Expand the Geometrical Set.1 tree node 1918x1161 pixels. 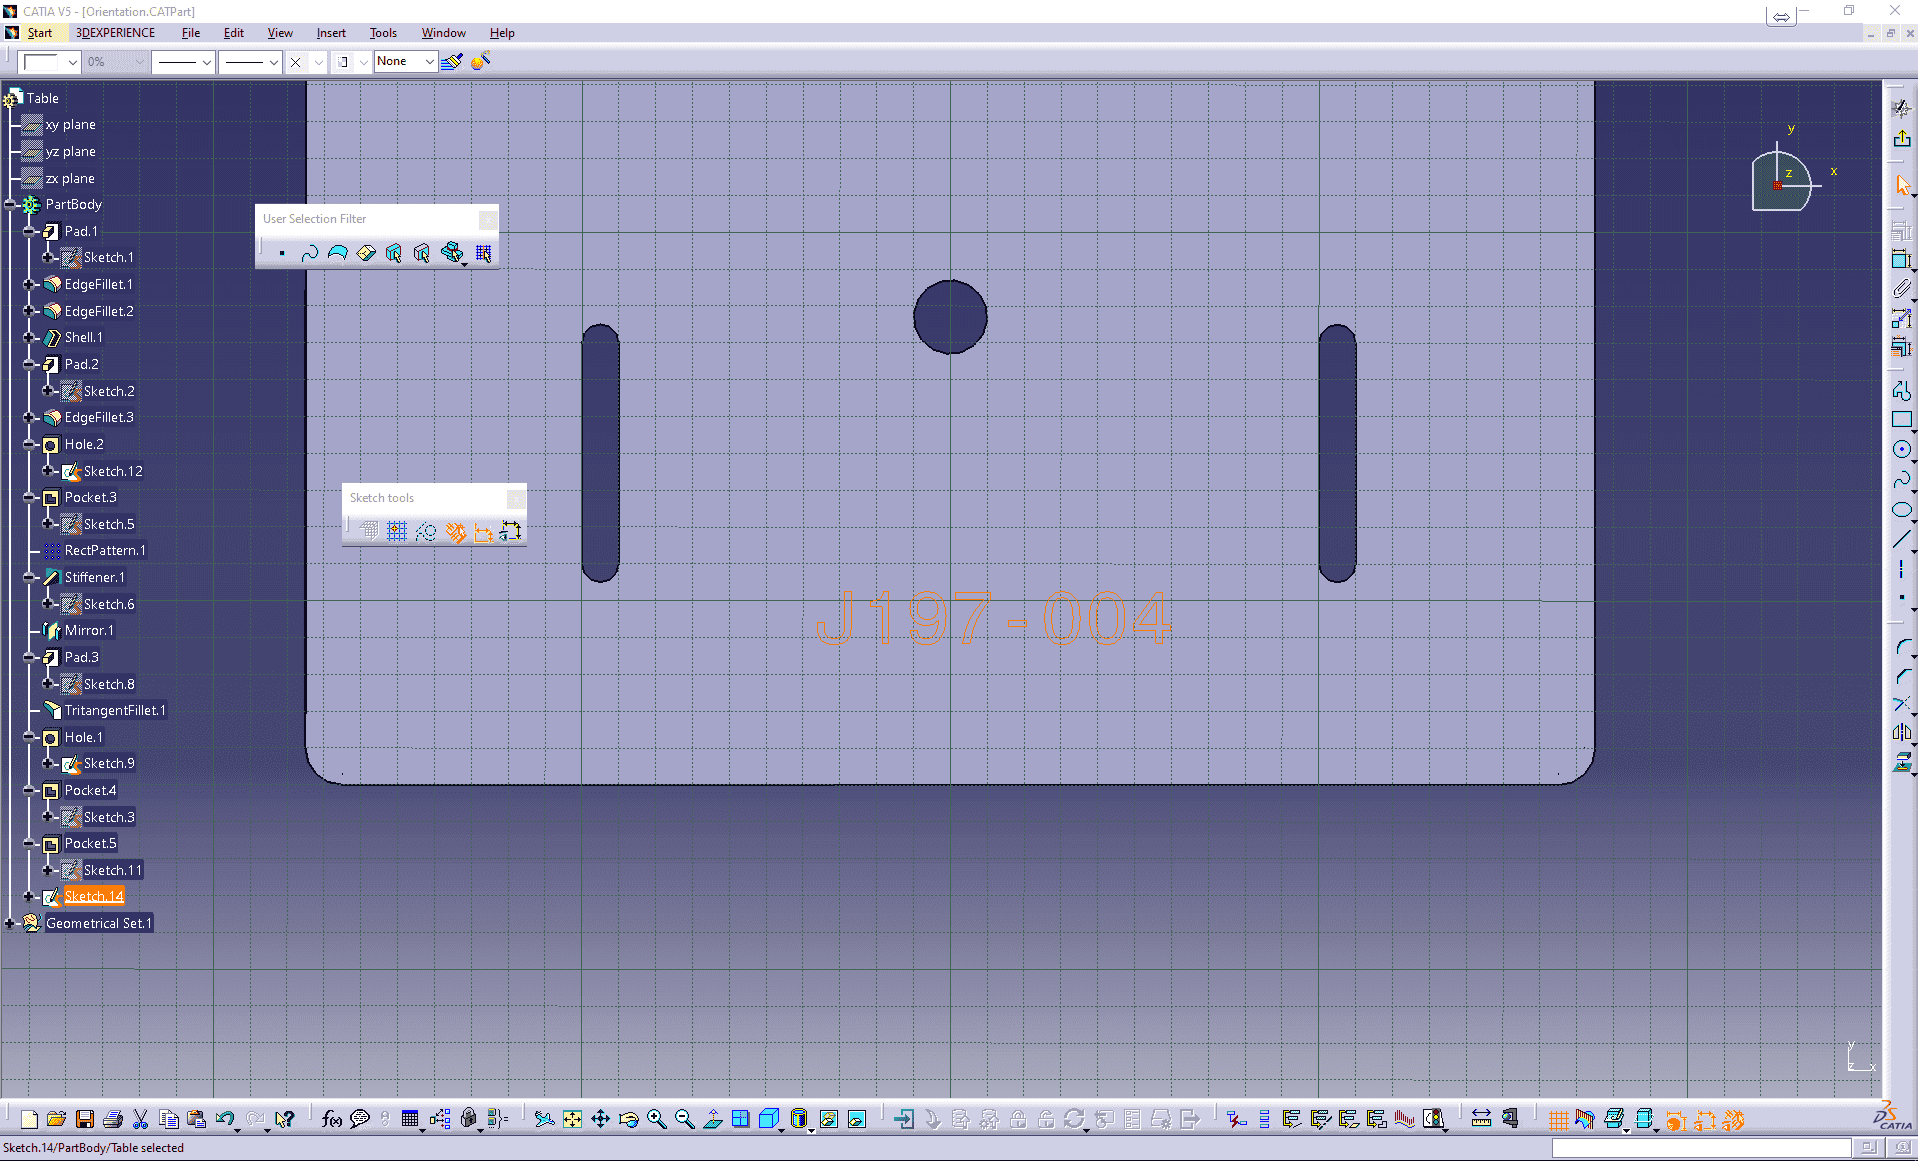[x=10, y=923]
